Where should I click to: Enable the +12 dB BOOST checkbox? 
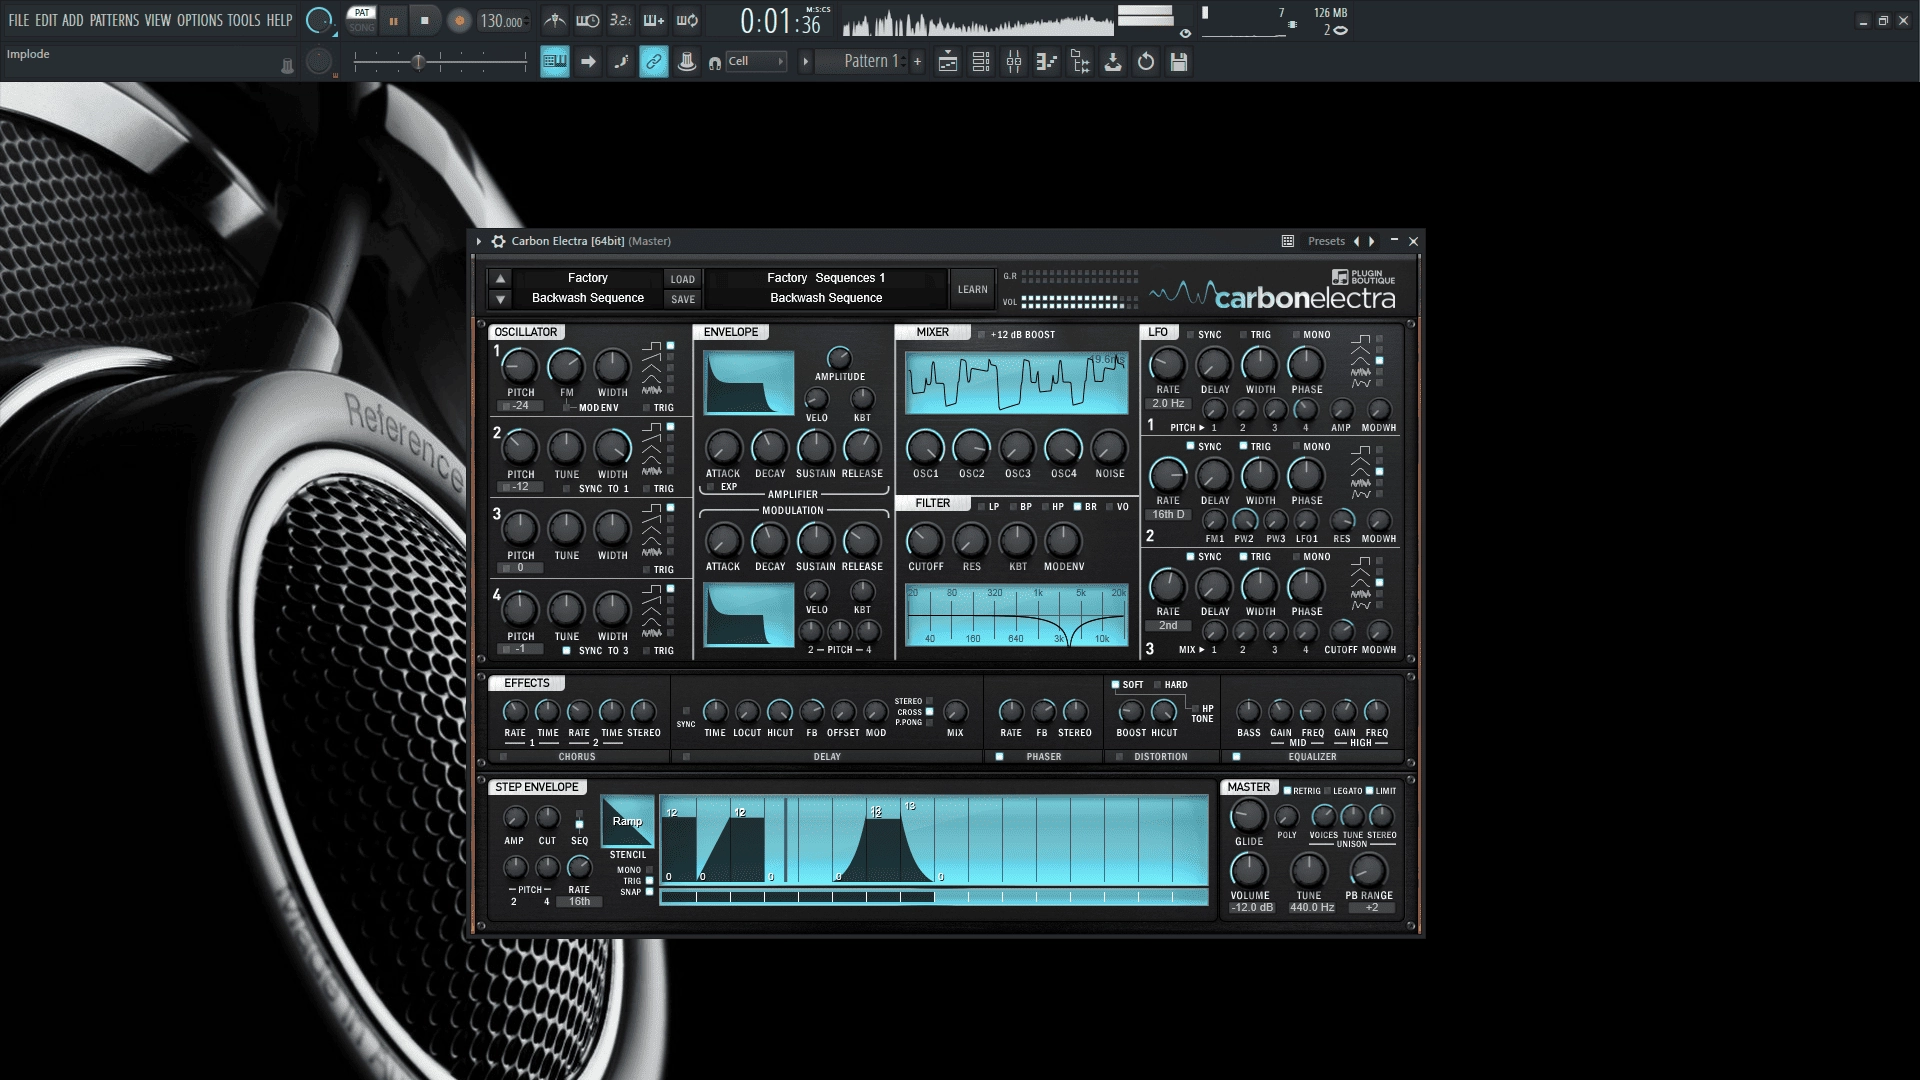(982, 335)
